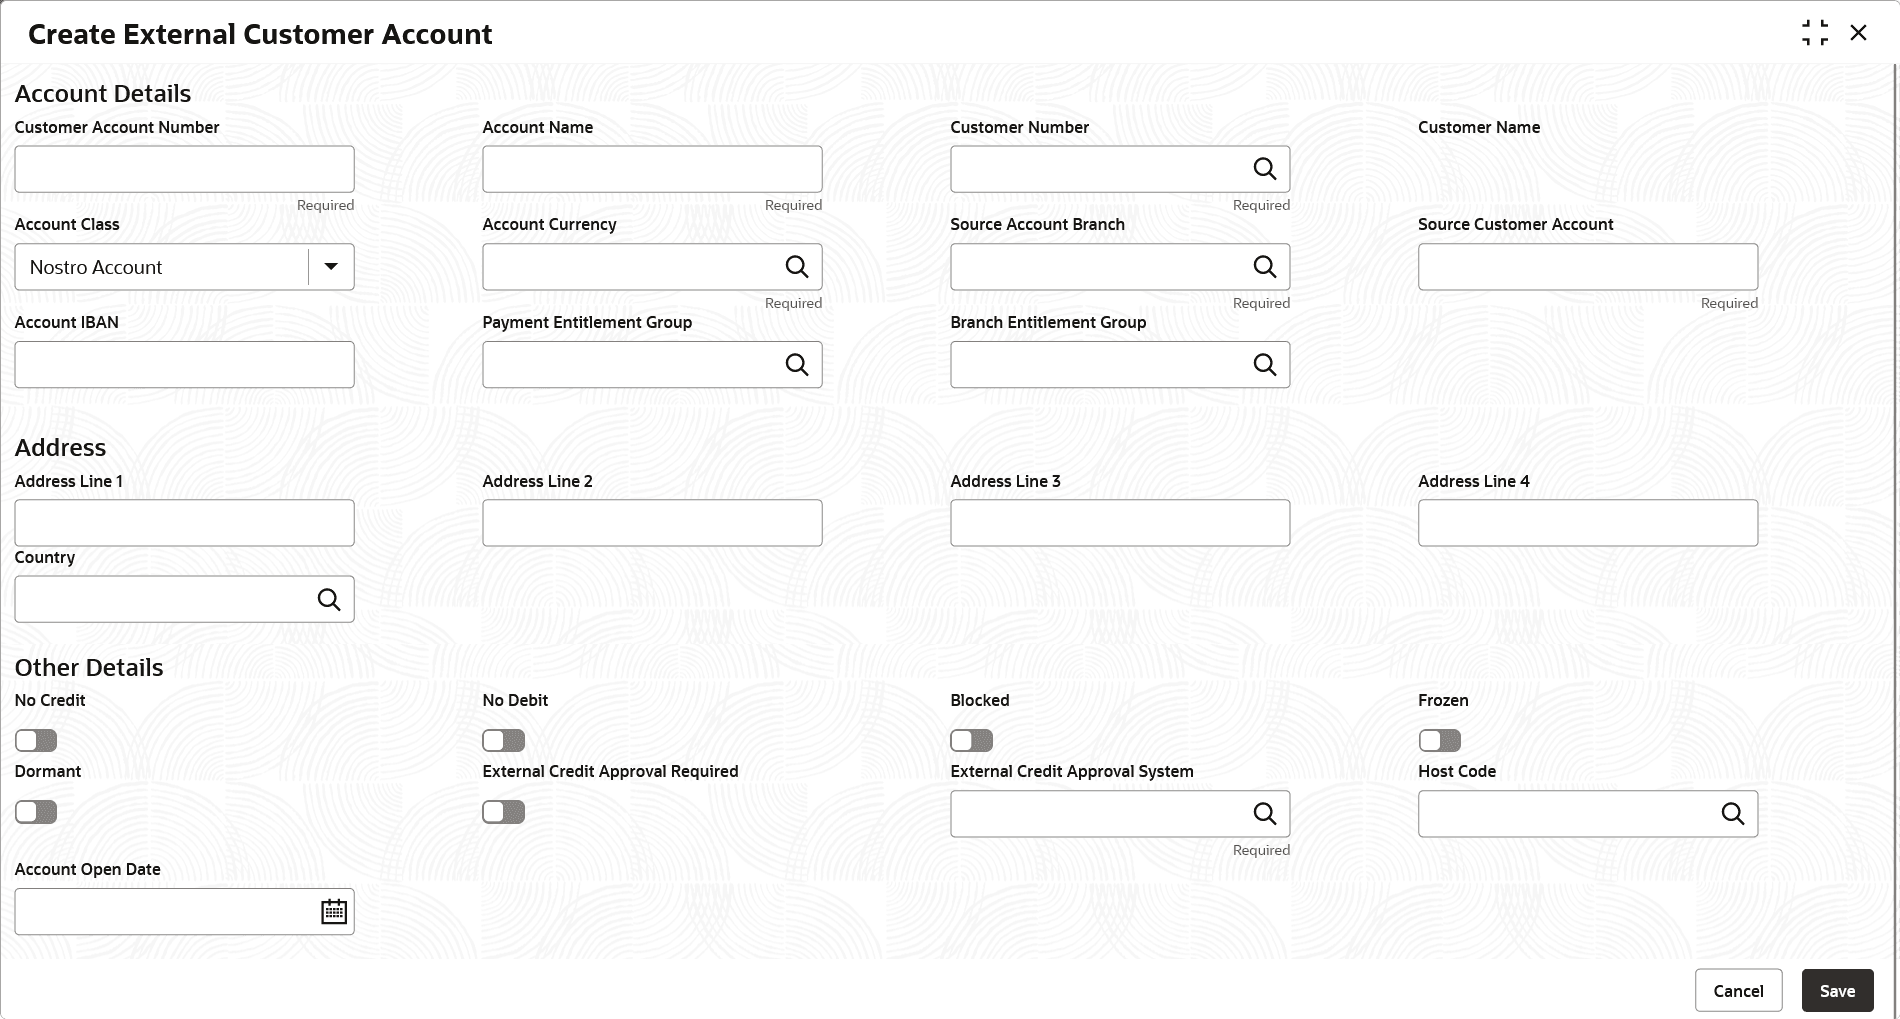Enable External Credit Approval Required toggle
The height and width of the screenshot is (1019, 1900).
click(503, 812)
